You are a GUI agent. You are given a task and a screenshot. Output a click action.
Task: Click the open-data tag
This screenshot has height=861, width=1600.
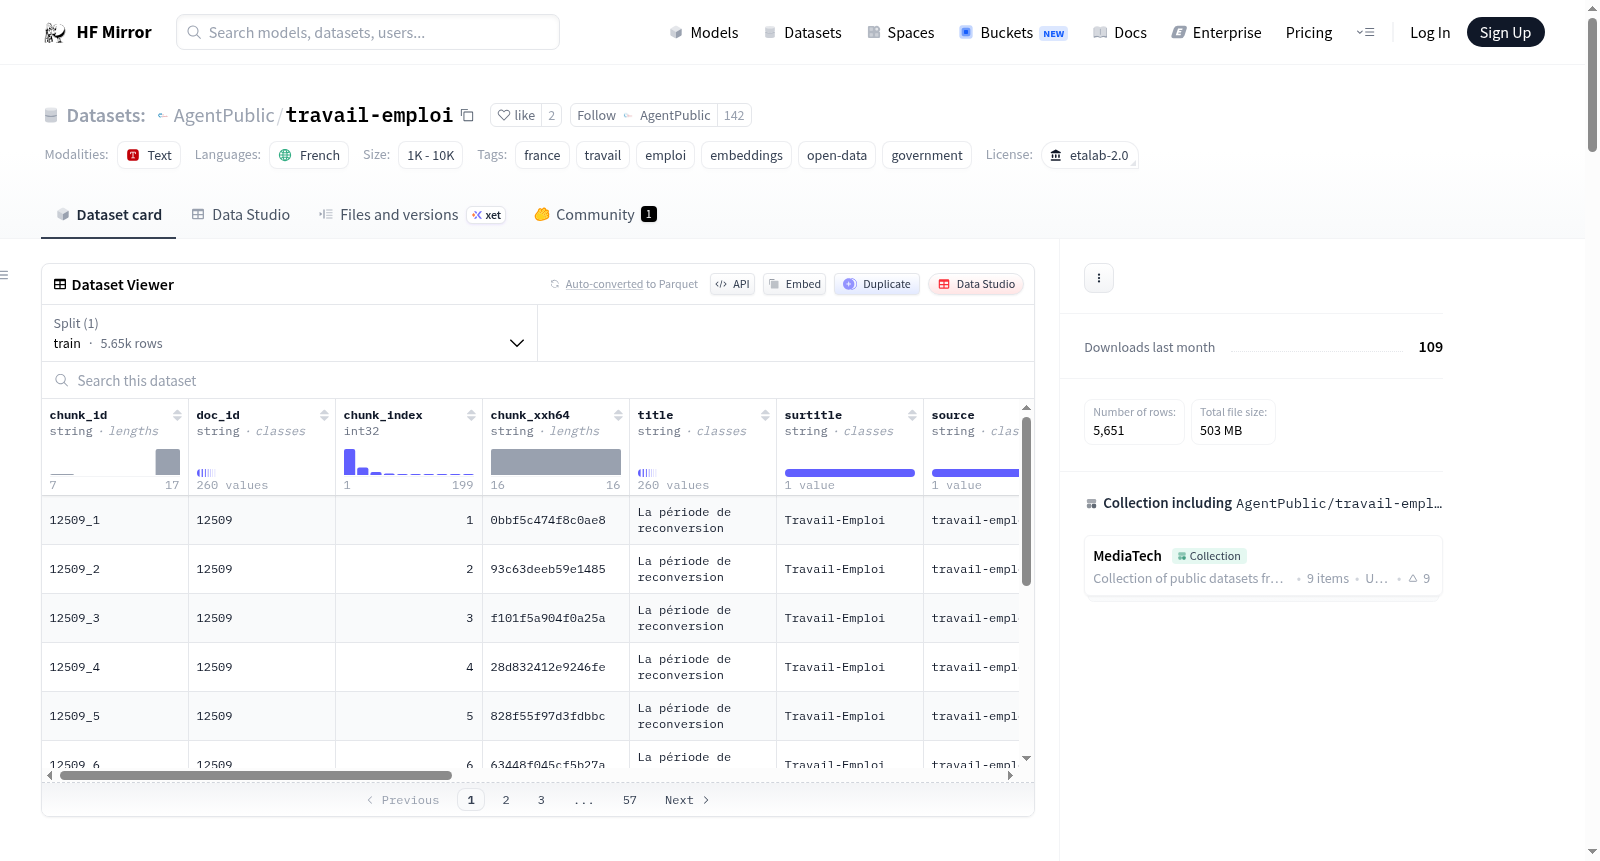(837, 155)
